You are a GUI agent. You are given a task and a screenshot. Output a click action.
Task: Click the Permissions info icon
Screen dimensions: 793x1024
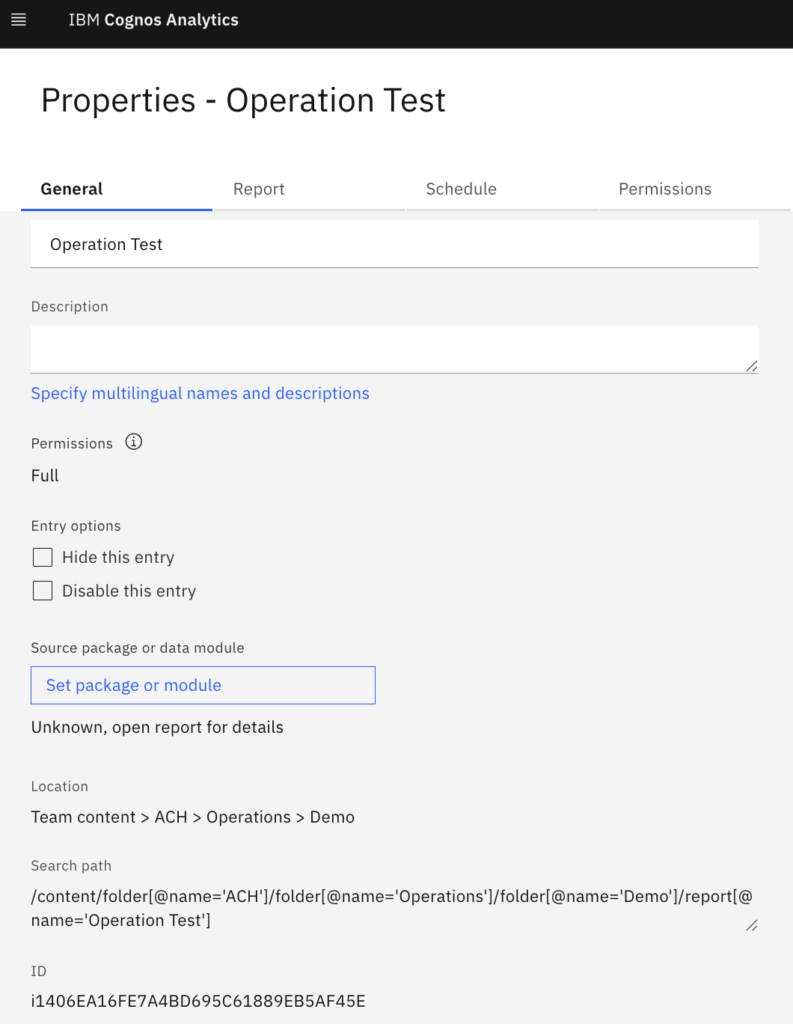134,442
